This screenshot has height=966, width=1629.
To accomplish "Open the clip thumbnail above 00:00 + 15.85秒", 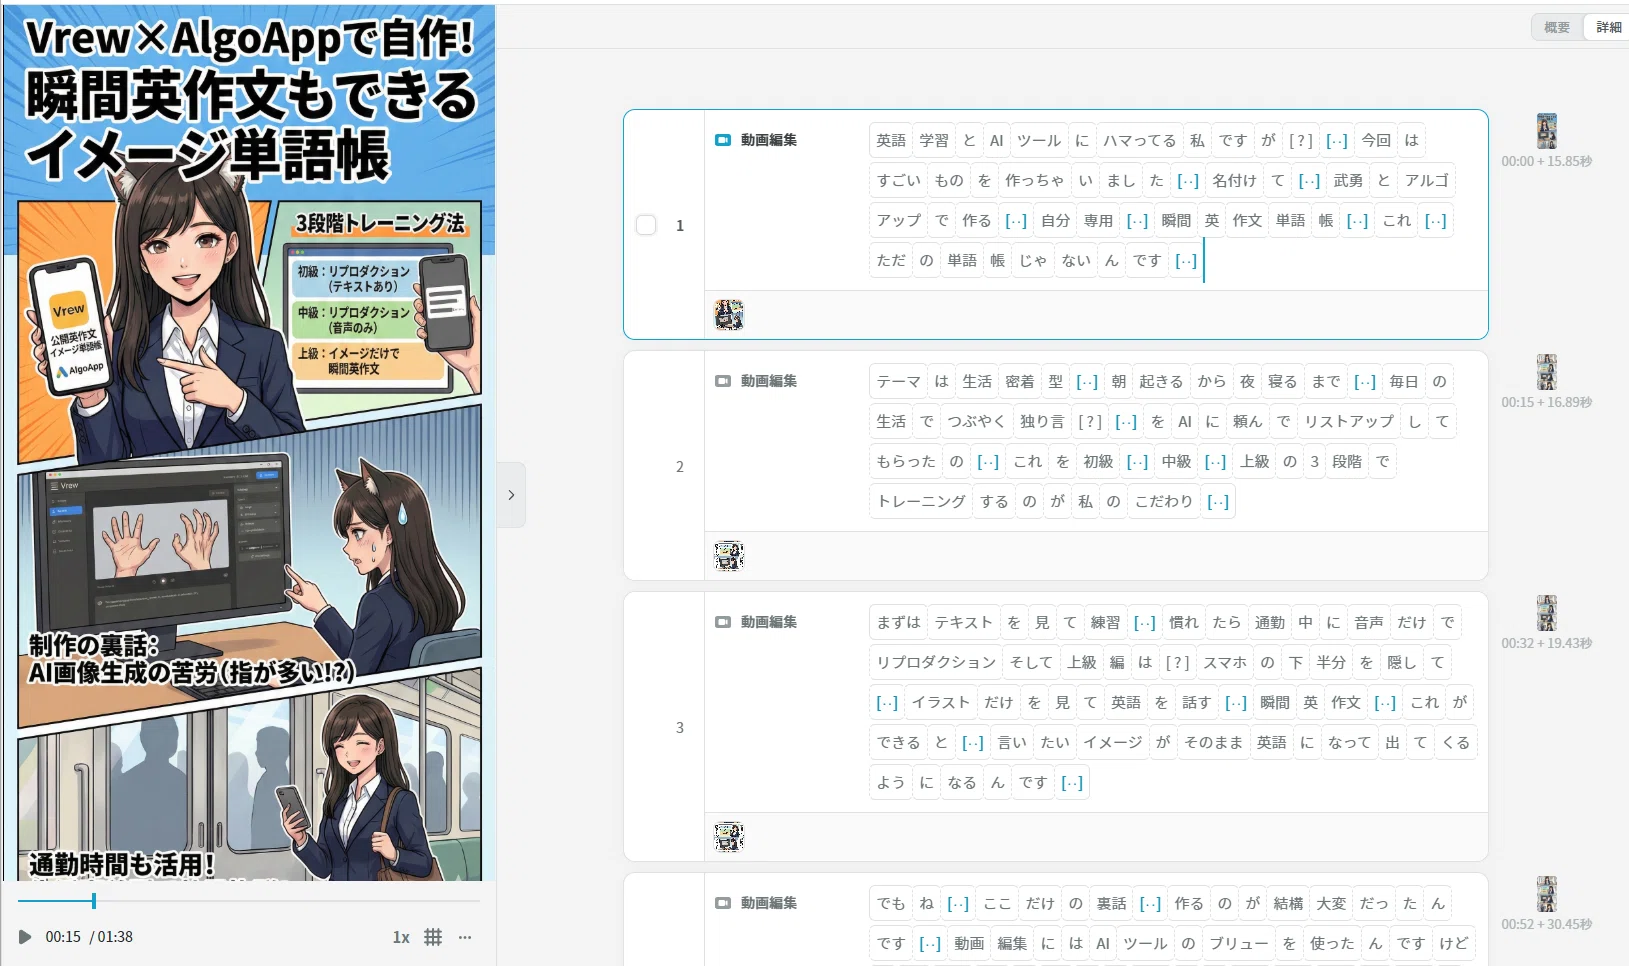I will (1546, 131).
